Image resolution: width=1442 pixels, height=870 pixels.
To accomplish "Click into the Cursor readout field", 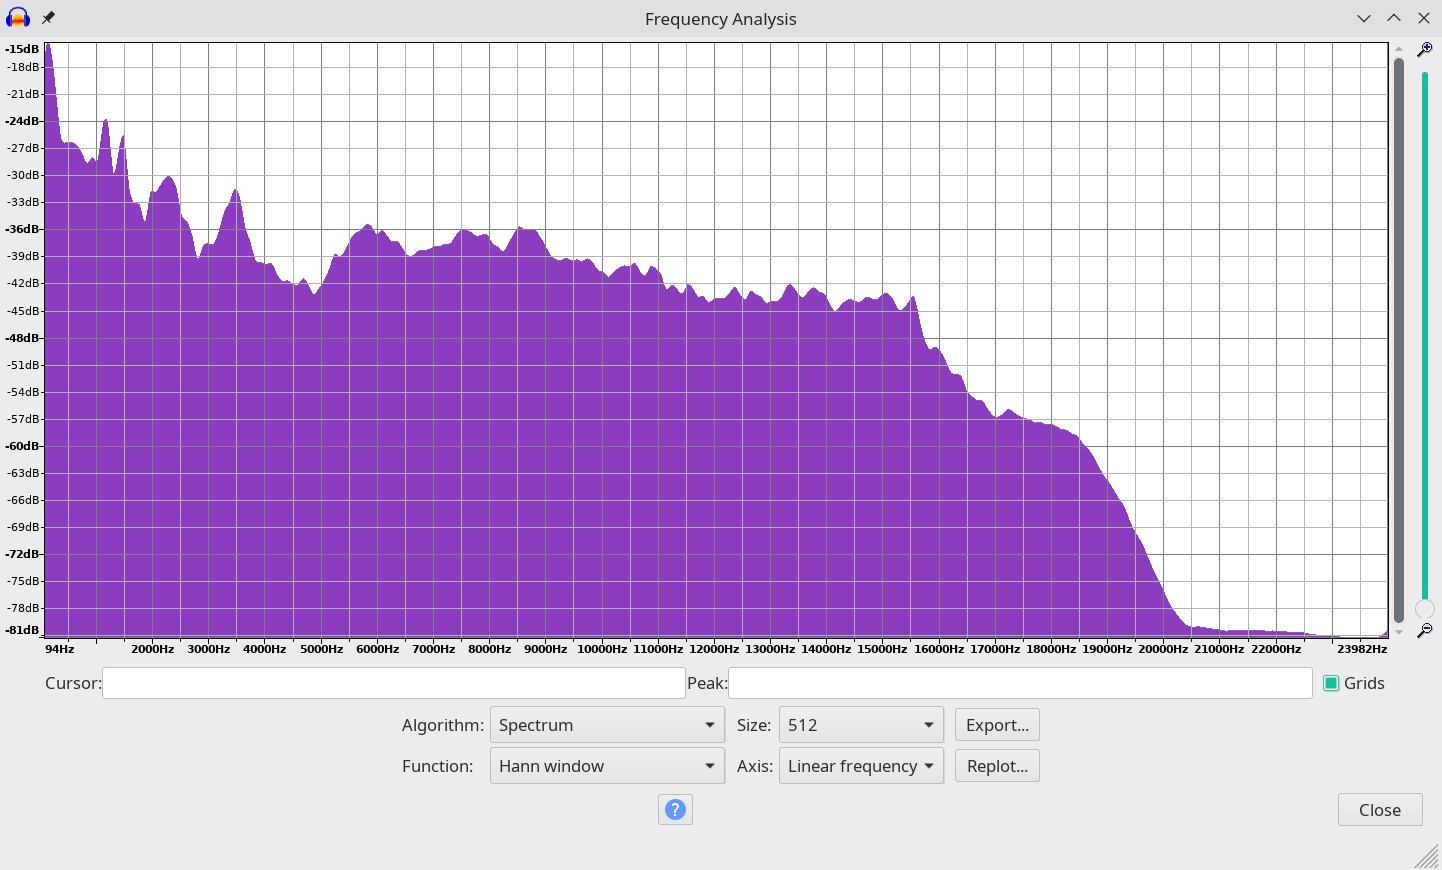I will click(x=393, y=683).
